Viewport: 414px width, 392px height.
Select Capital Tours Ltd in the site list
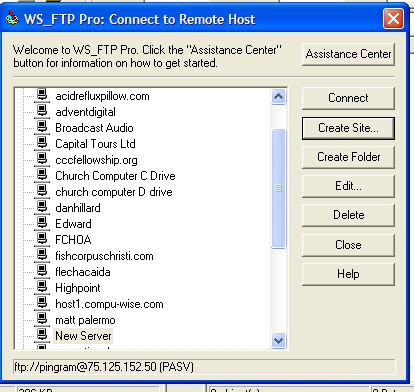pos(95,144)
